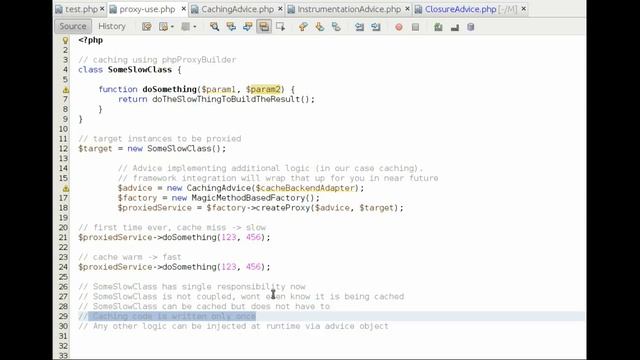Close the test.php tab
Screen dimensions: 640x360
[102, 9]
